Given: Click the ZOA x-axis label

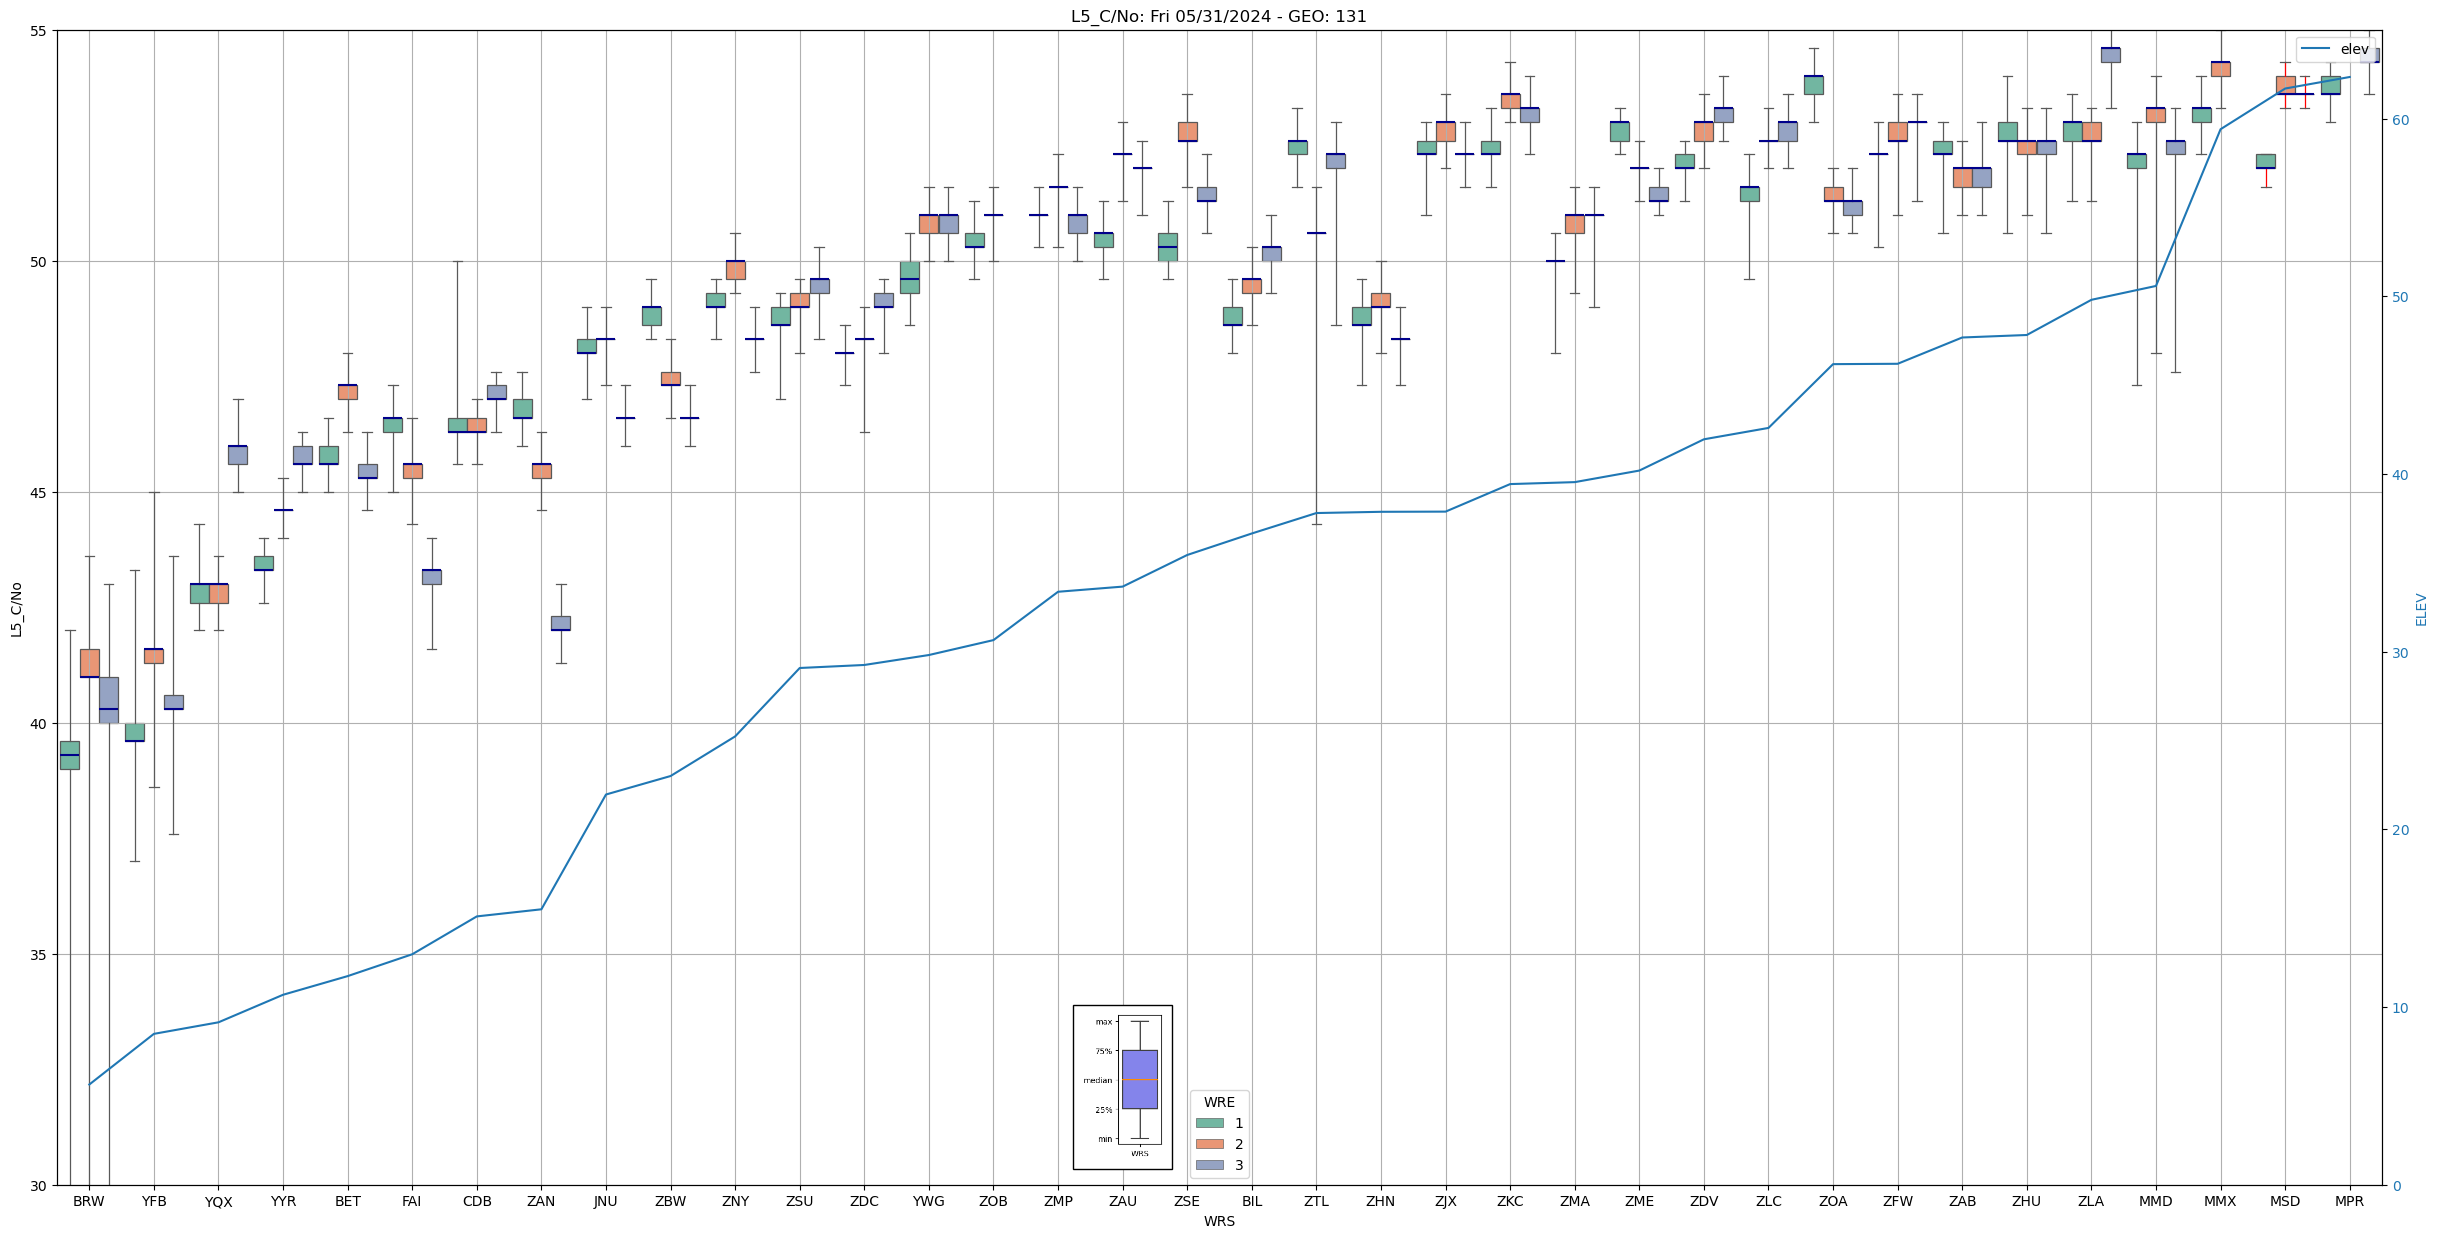Looking at the screenshot, I should pyautogui.click(x=1833, y=1201).
